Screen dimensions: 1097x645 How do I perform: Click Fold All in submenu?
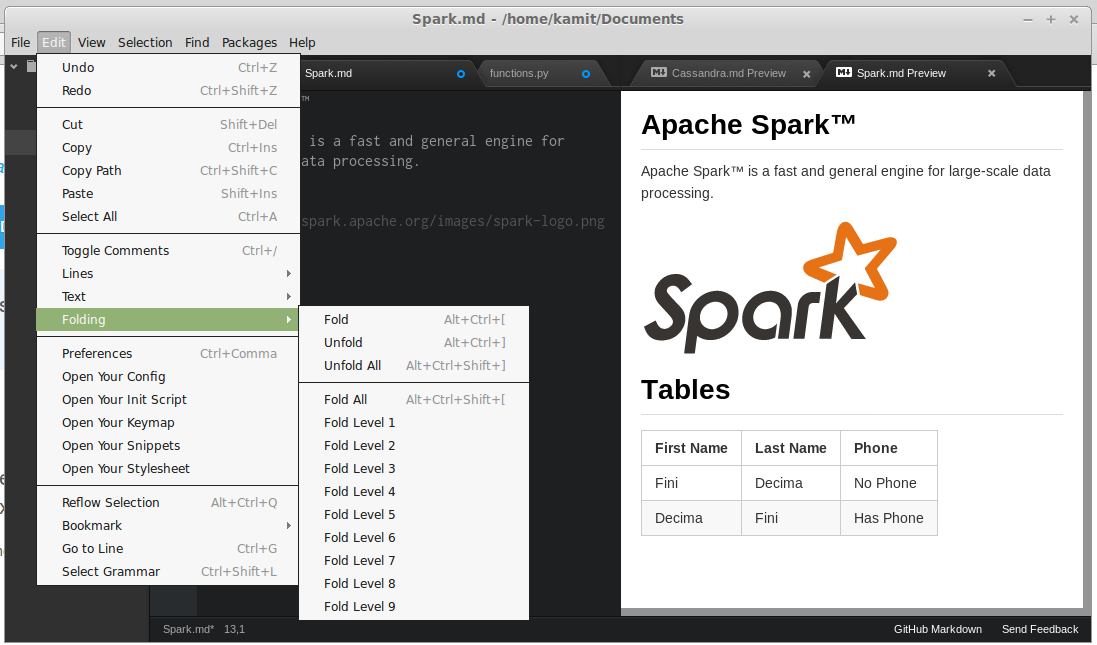(413, 399)
